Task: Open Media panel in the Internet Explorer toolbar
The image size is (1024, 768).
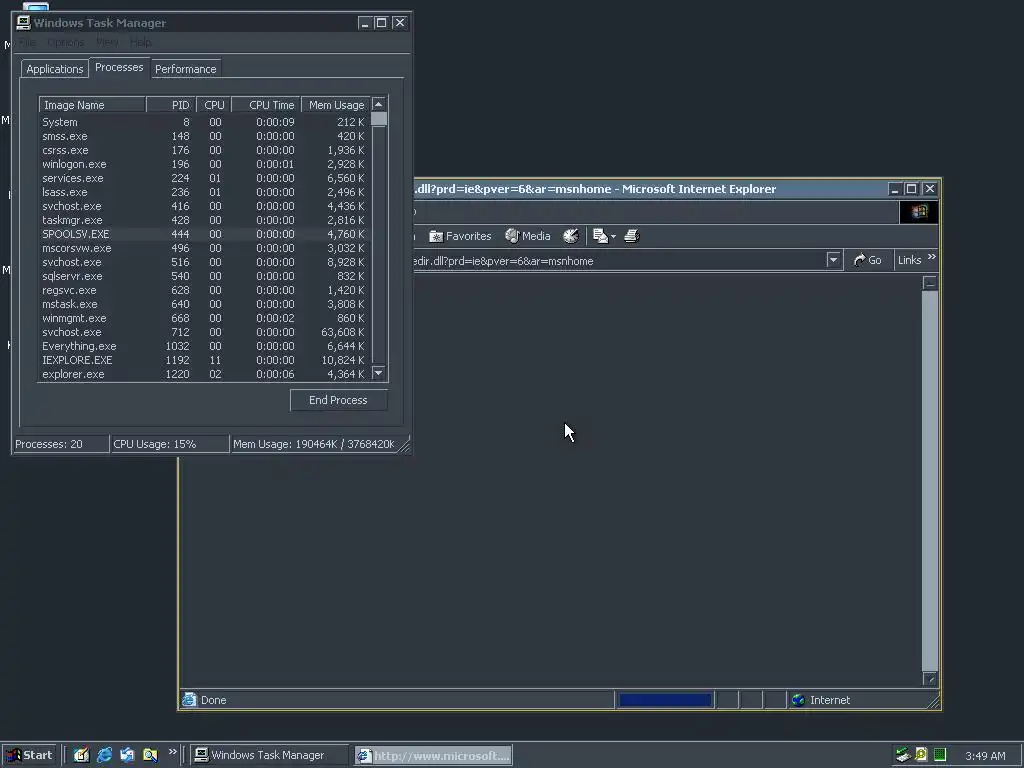Action: coord(528,236)
